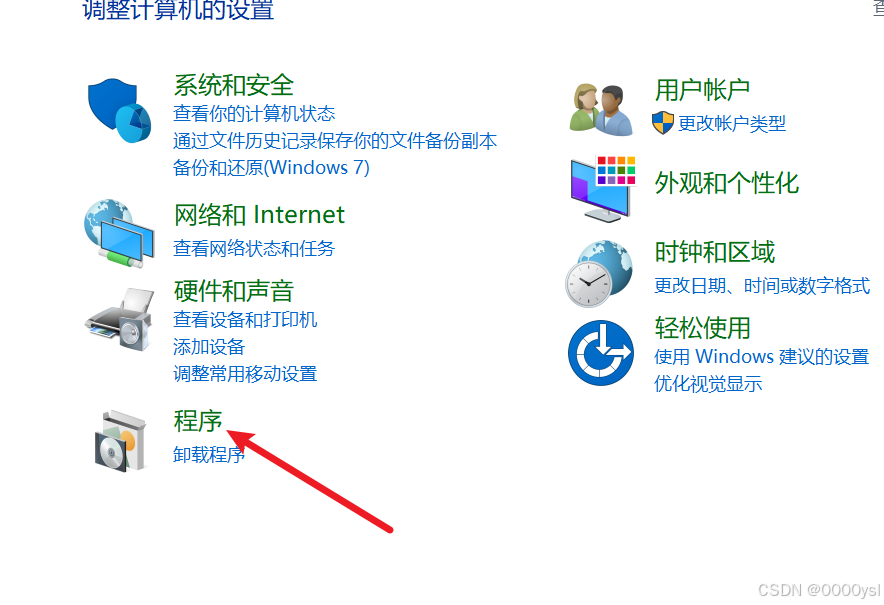Click the Hardware and Sound printer icon
This screenshot has height=605, width=884.
(119, 319)
